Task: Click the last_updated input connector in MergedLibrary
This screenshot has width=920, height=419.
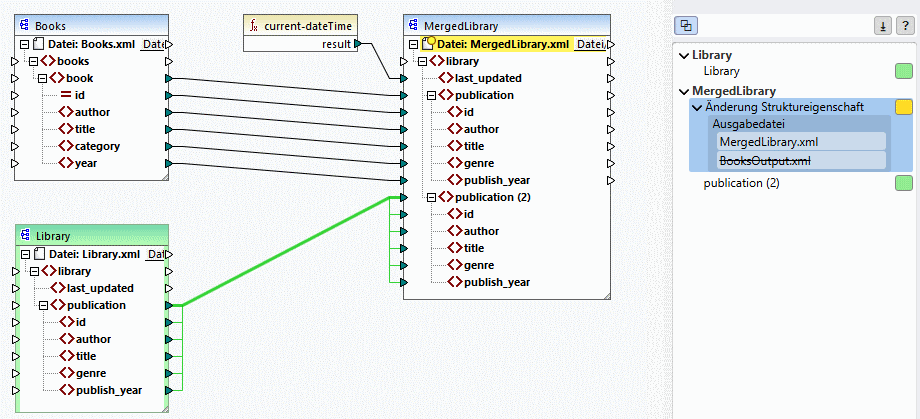Action: coord(404,78)
